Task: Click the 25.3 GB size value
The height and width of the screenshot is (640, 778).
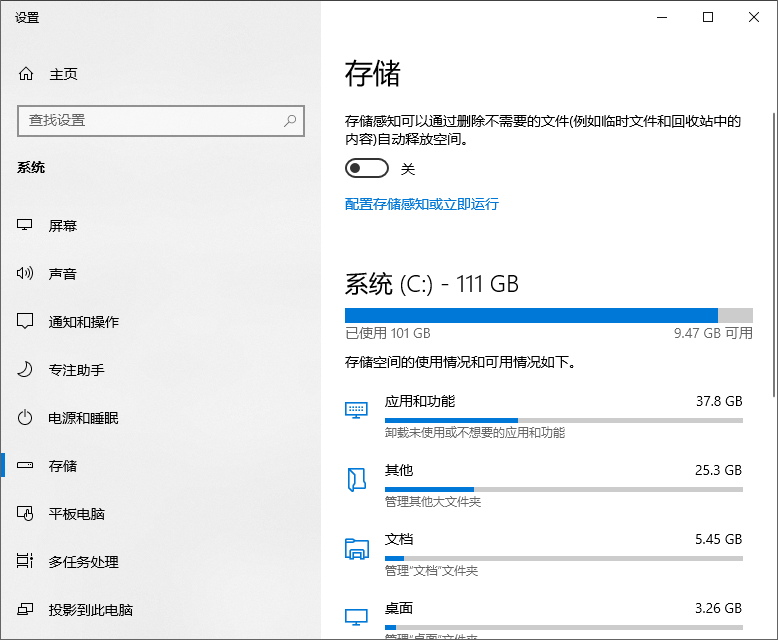Action: tap(718, 470)
